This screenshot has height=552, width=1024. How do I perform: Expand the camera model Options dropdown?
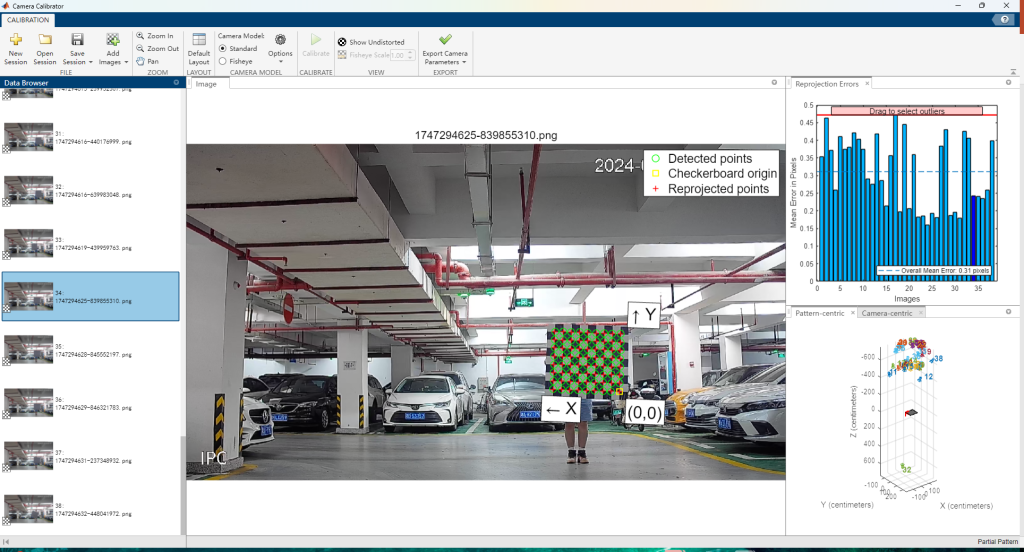point(280,62)
